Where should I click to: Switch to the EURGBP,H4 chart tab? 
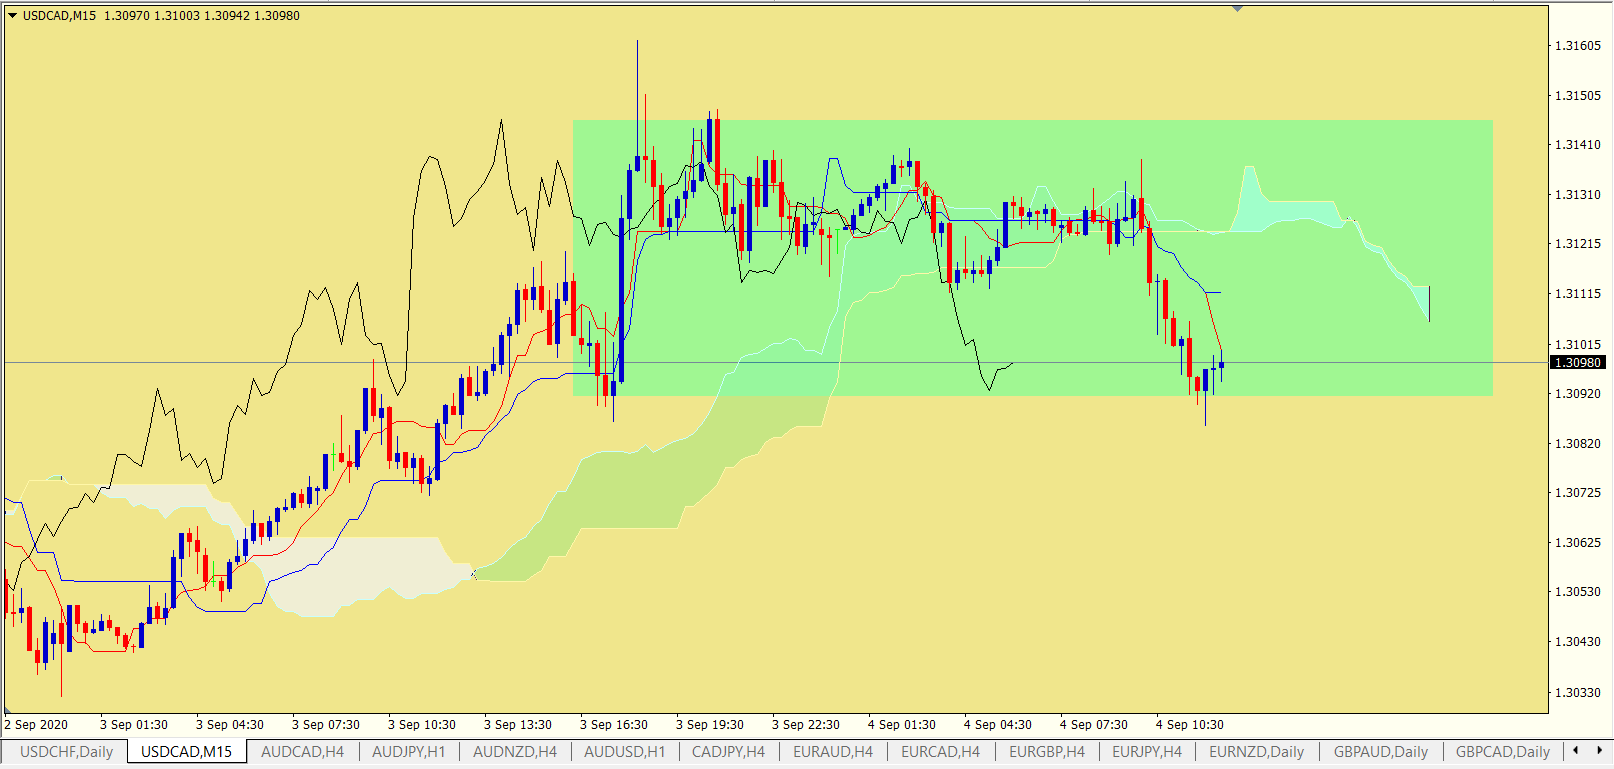[x=1046, y=751]
